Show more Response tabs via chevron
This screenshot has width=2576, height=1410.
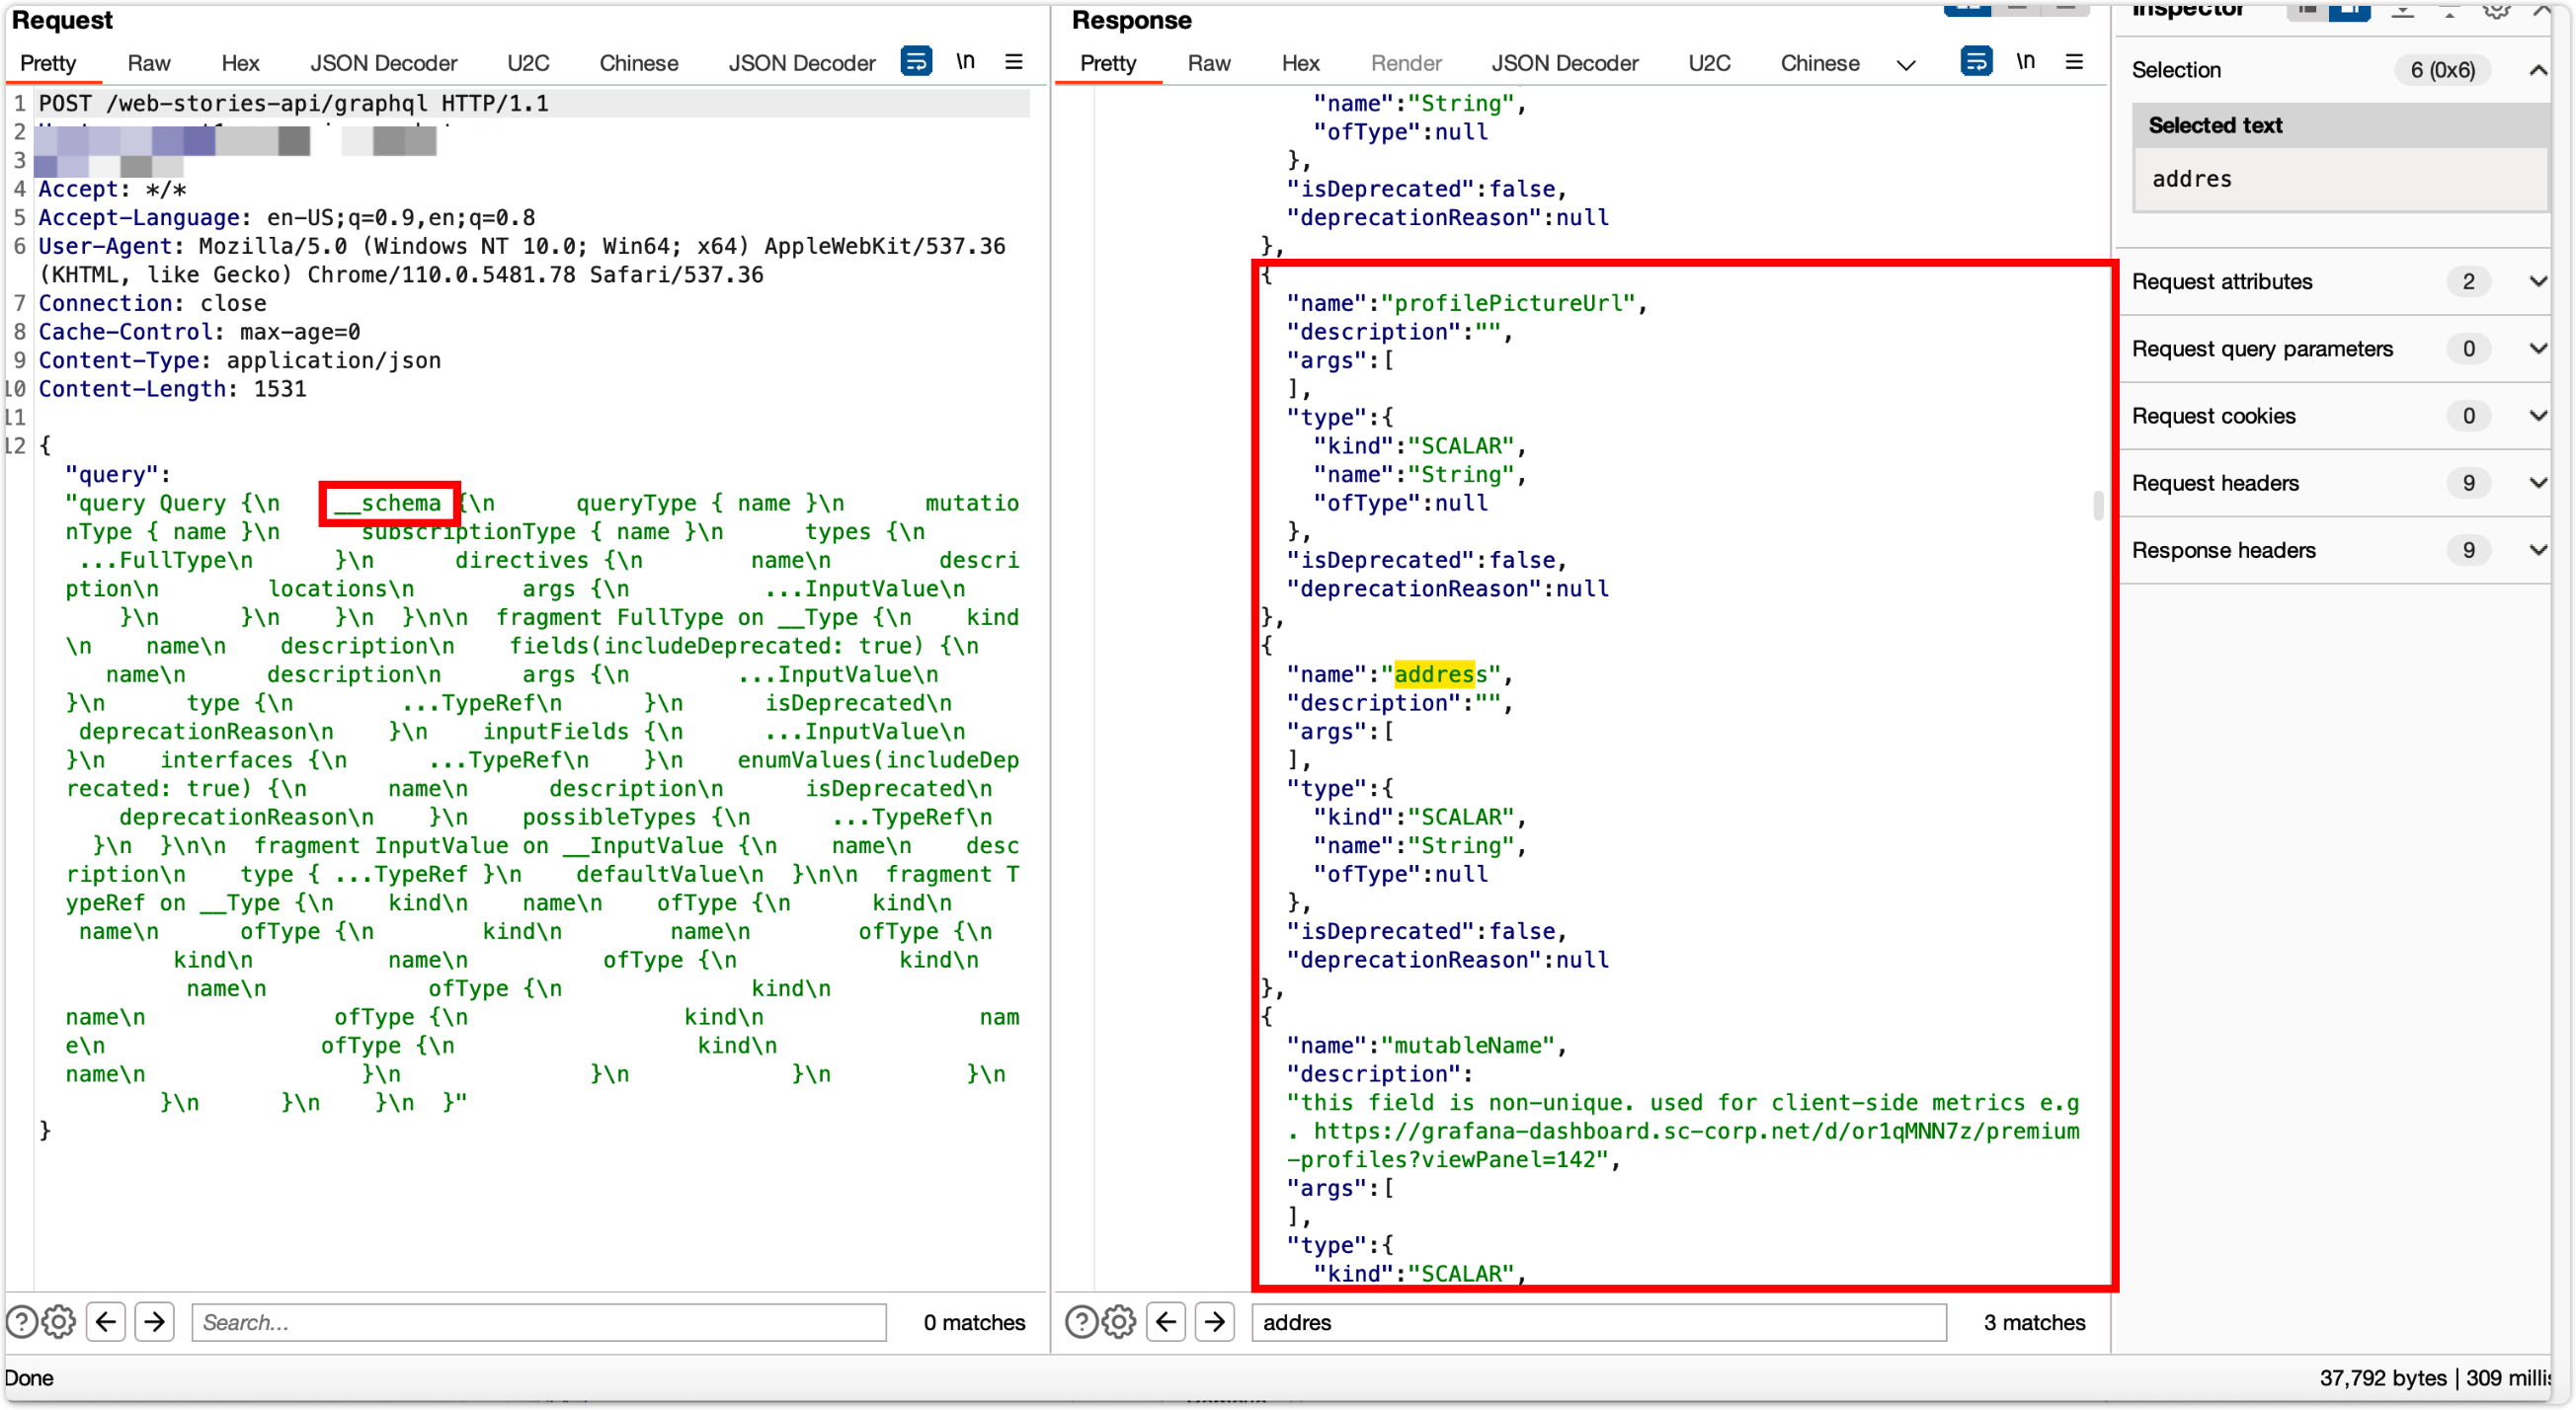pos(1906,65)
